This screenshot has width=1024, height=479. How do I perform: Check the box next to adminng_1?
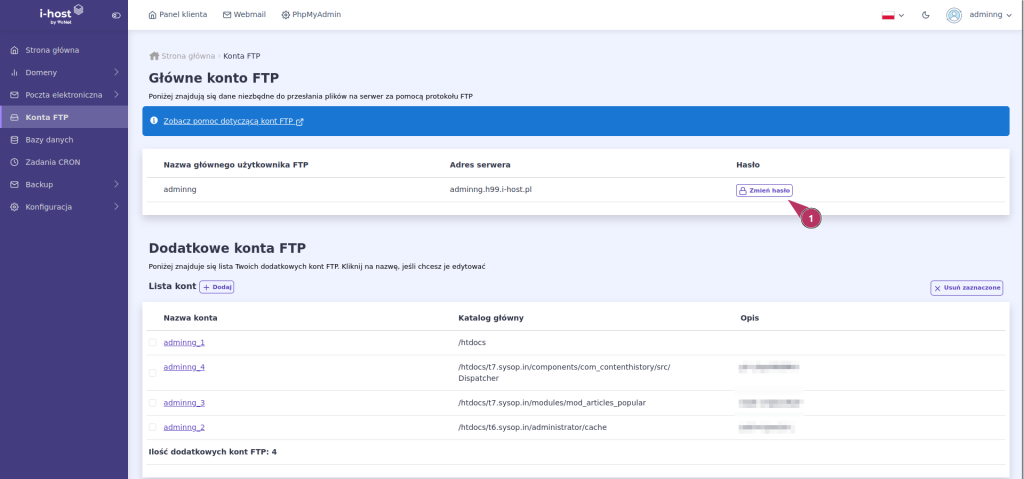click(152, 342)
